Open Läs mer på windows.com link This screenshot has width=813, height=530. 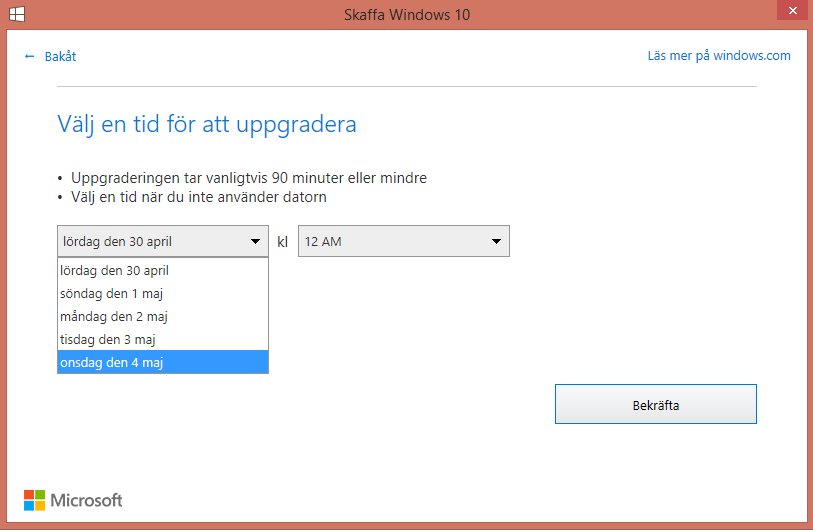coord(719,55)
